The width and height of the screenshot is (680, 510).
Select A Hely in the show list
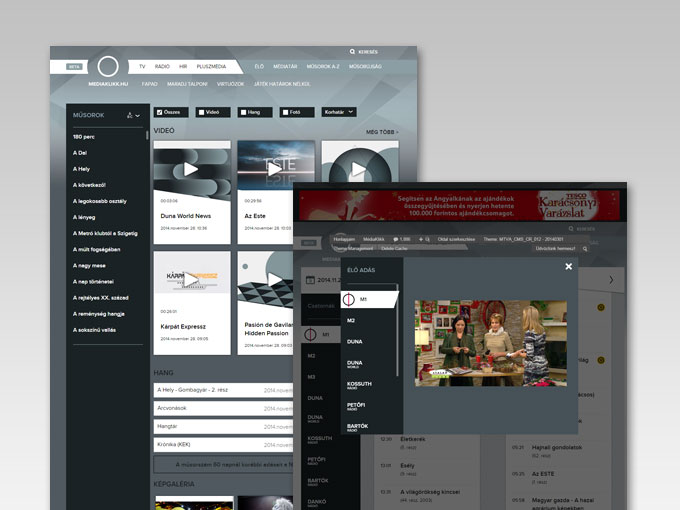click(81, 169)
